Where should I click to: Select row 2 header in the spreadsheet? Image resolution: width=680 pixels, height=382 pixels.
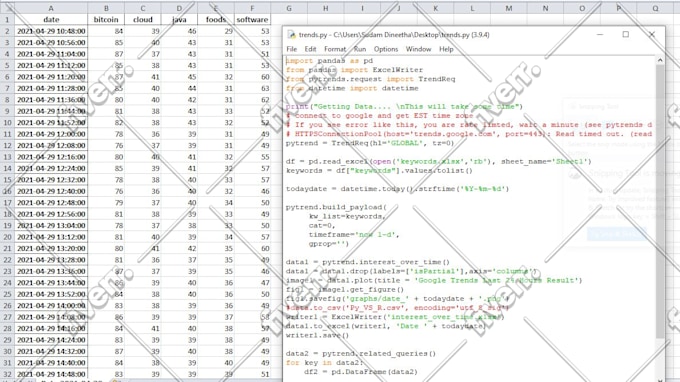pos(7,31)
